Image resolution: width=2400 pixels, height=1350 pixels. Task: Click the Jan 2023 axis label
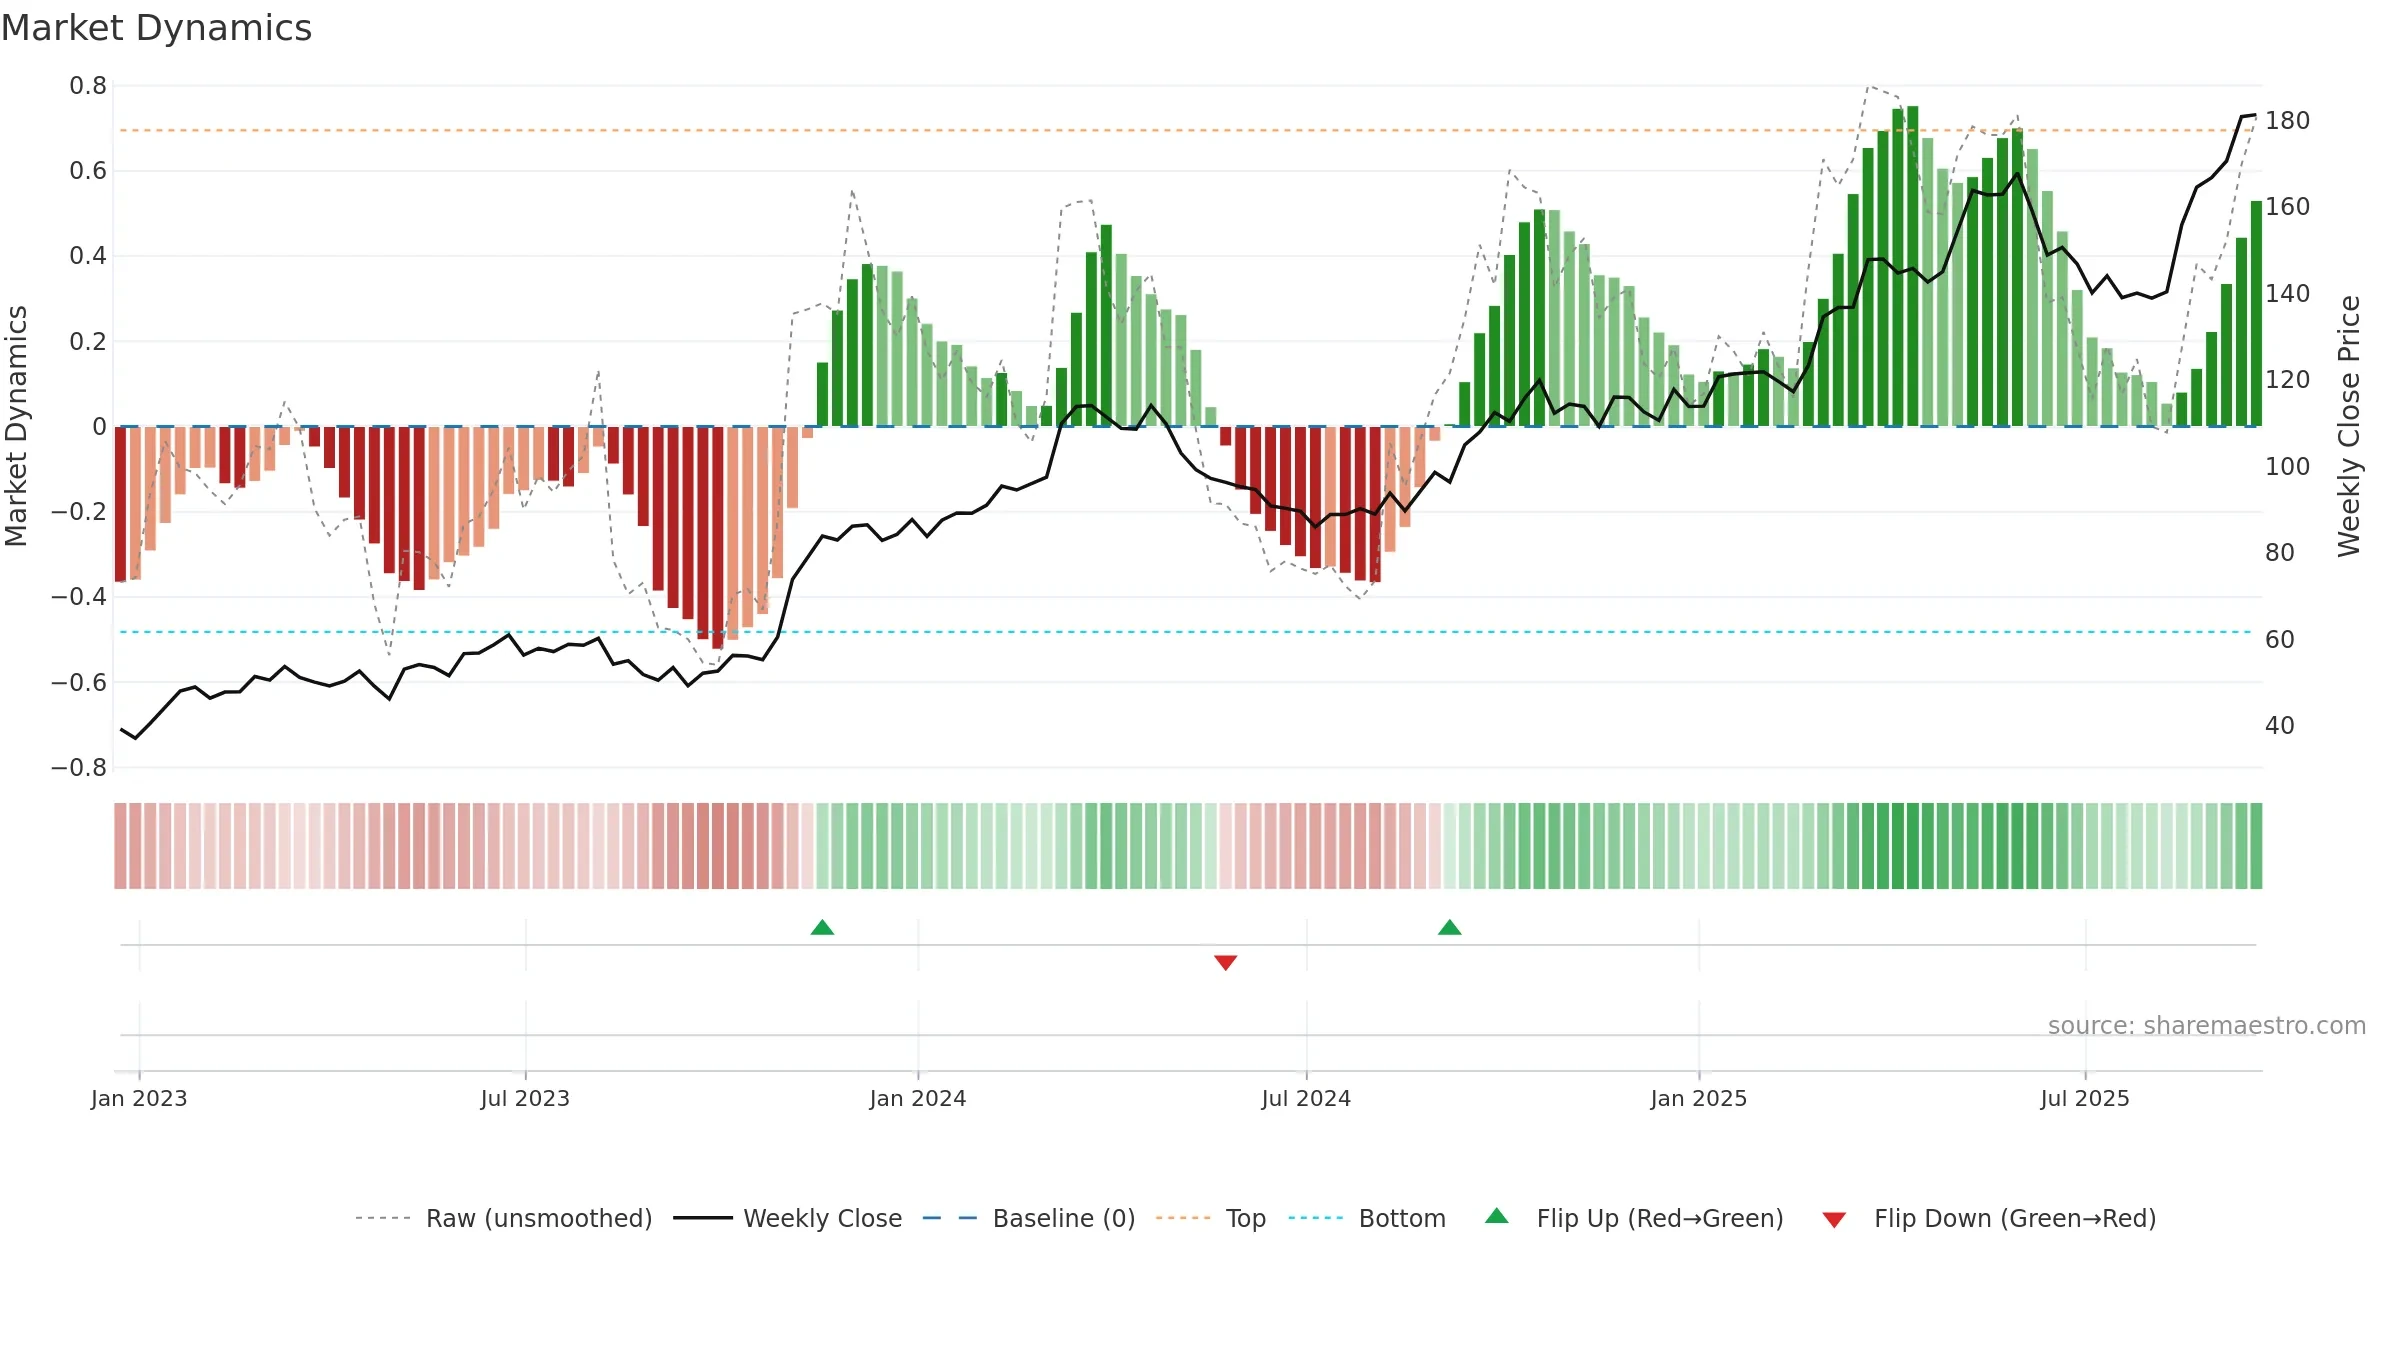click(139, 1098)
